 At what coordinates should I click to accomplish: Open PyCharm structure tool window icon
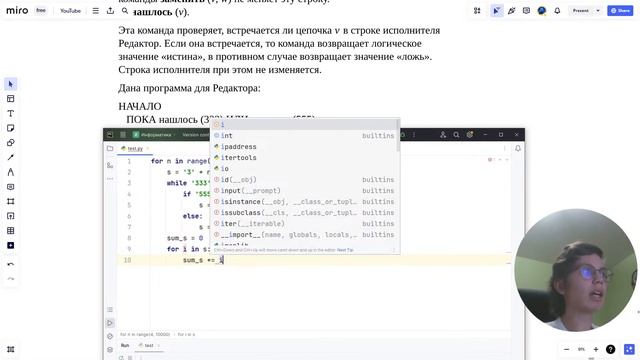click(110, 165)
